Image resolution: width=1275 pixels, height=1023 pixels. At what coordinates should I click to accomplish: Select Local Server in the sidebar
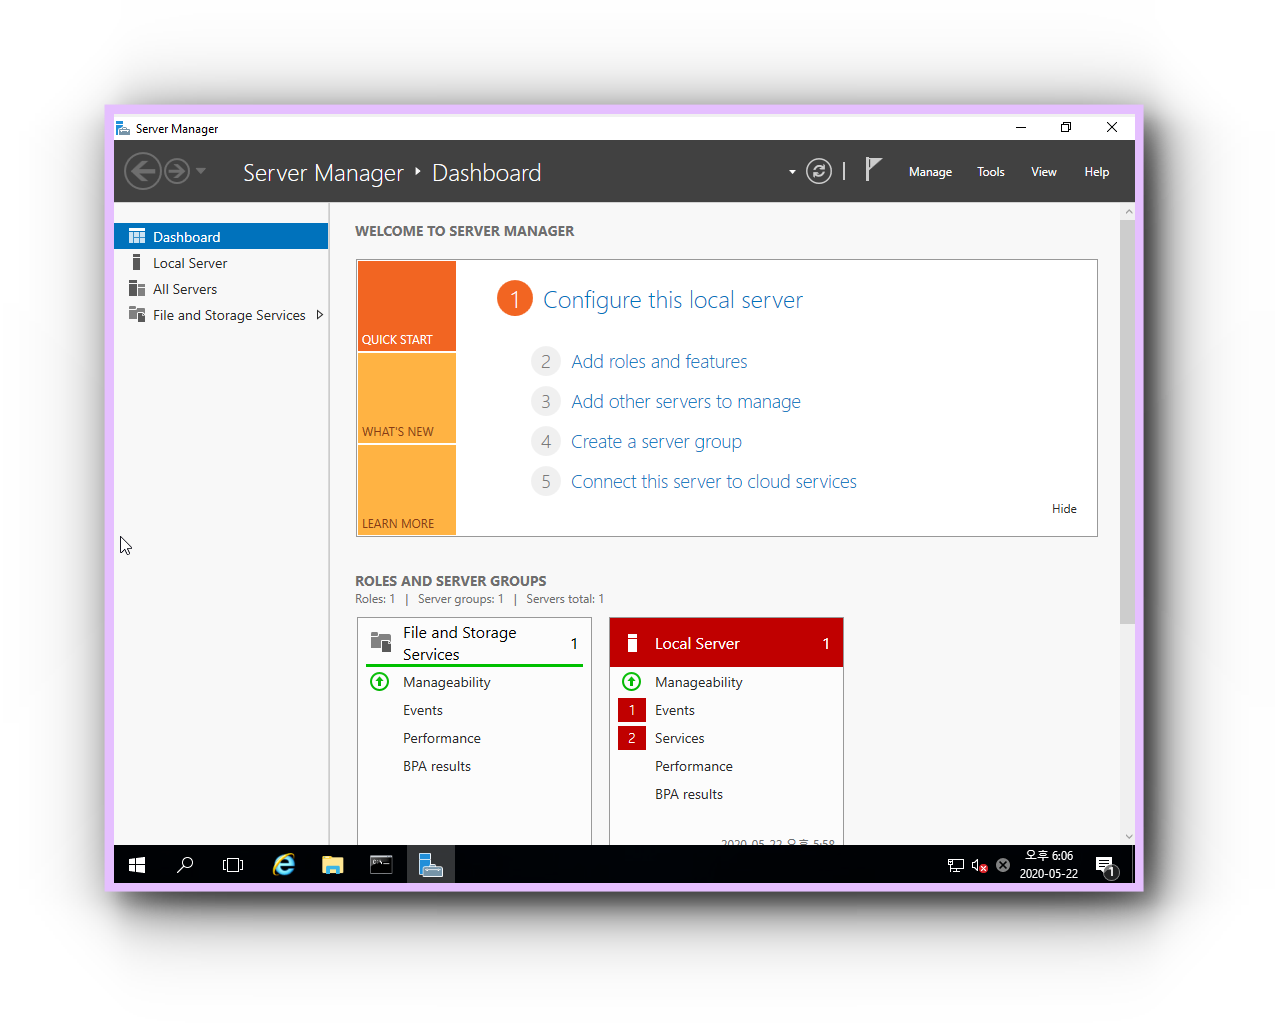[x=221, y=262]
